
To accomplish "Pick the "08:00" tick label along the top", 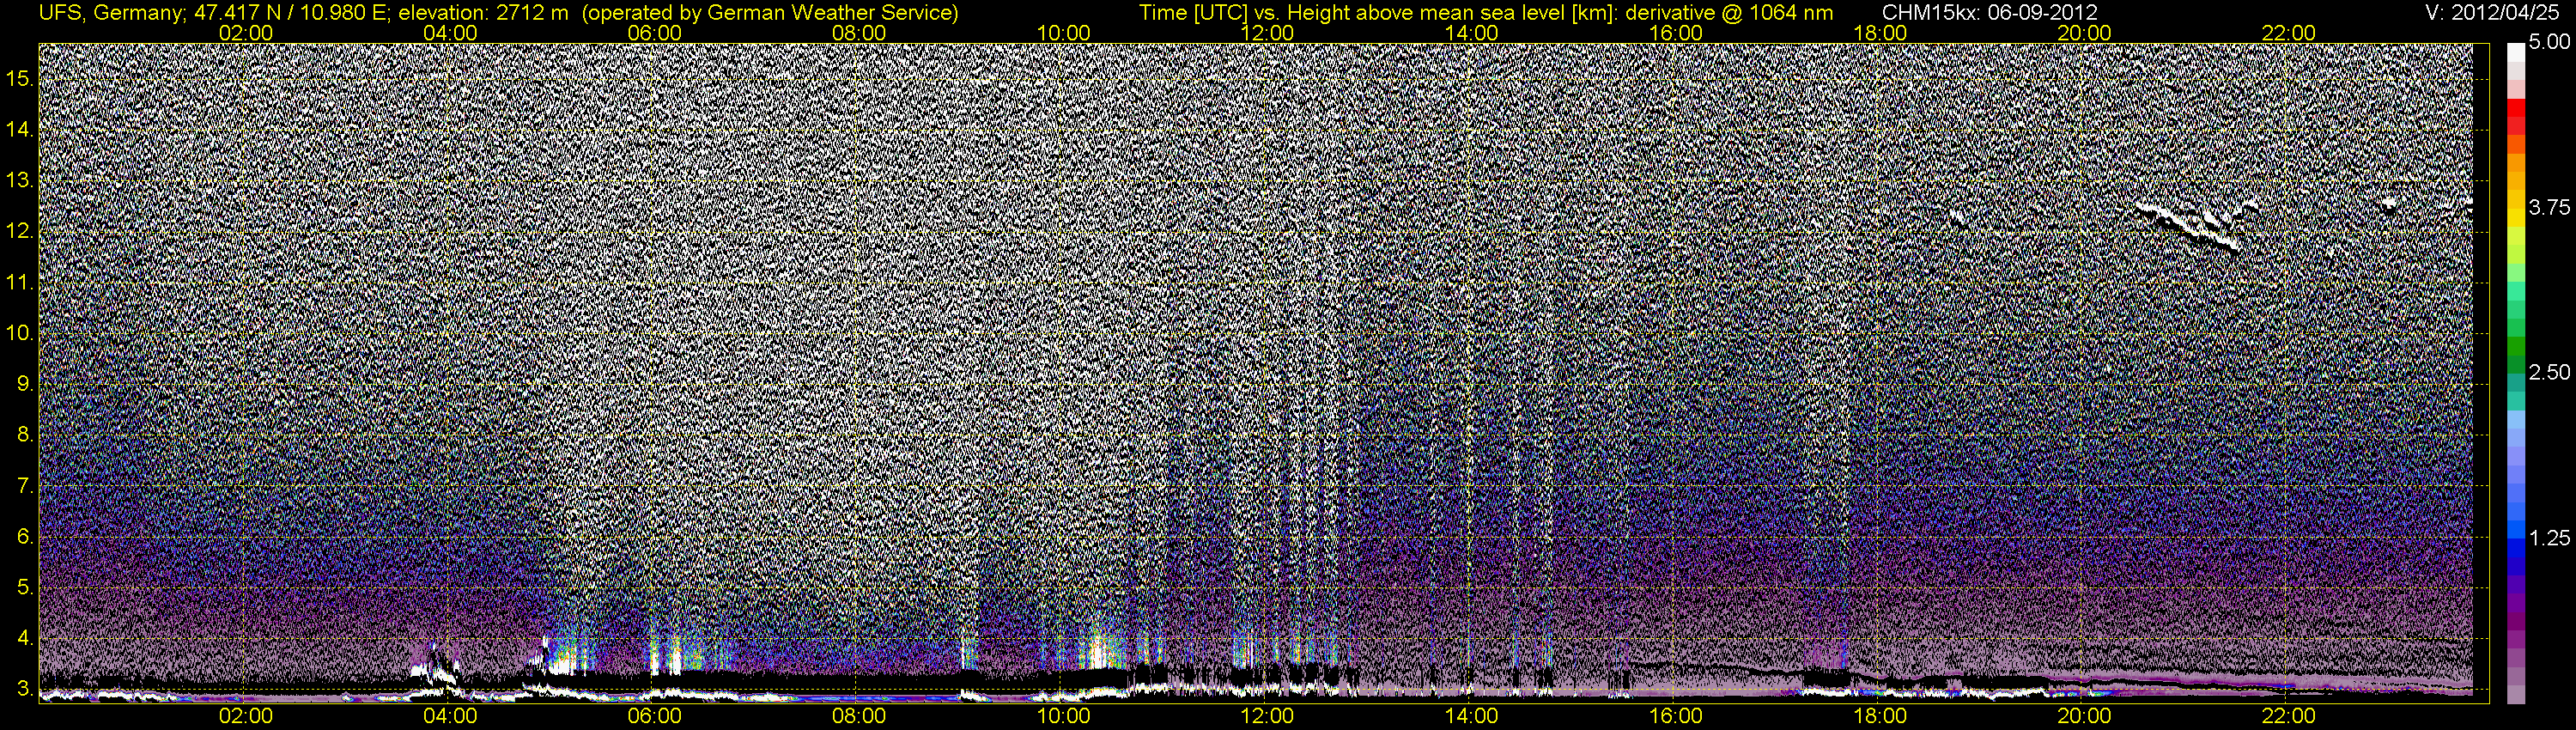I will pos(859,33).
